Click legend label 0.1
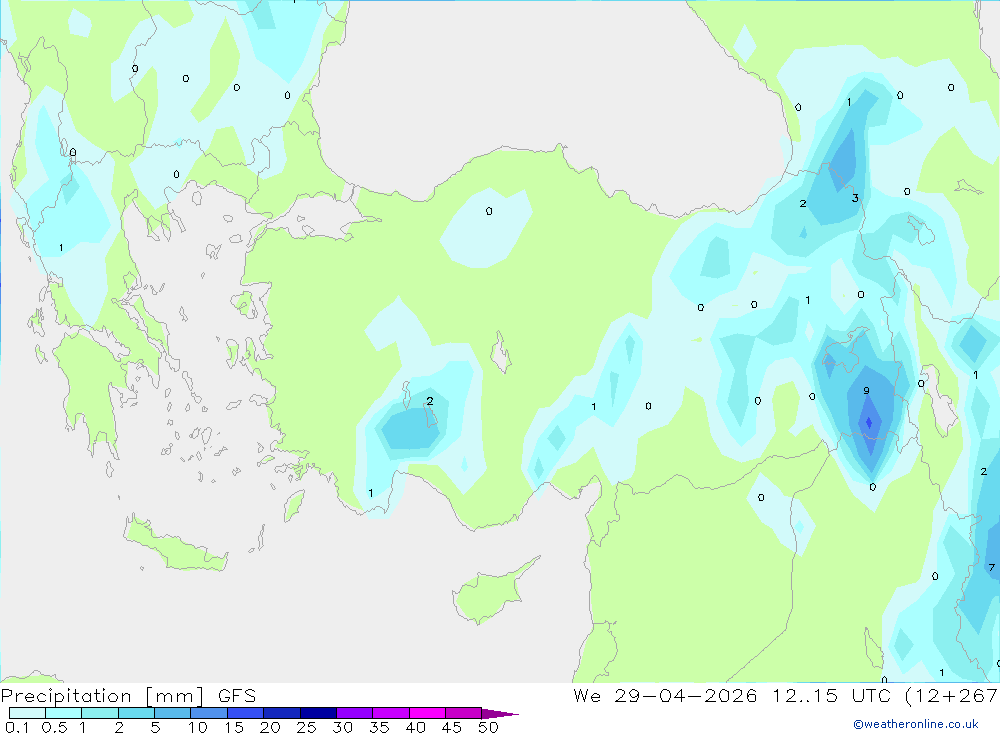This screenshot has height=733, width=1000. coord(17,727)
